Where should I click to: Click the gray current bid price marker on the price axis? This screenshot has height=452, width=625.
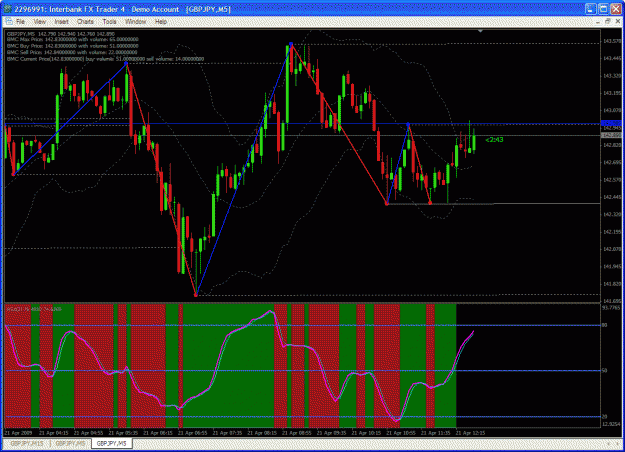click(x=611, y=136)
